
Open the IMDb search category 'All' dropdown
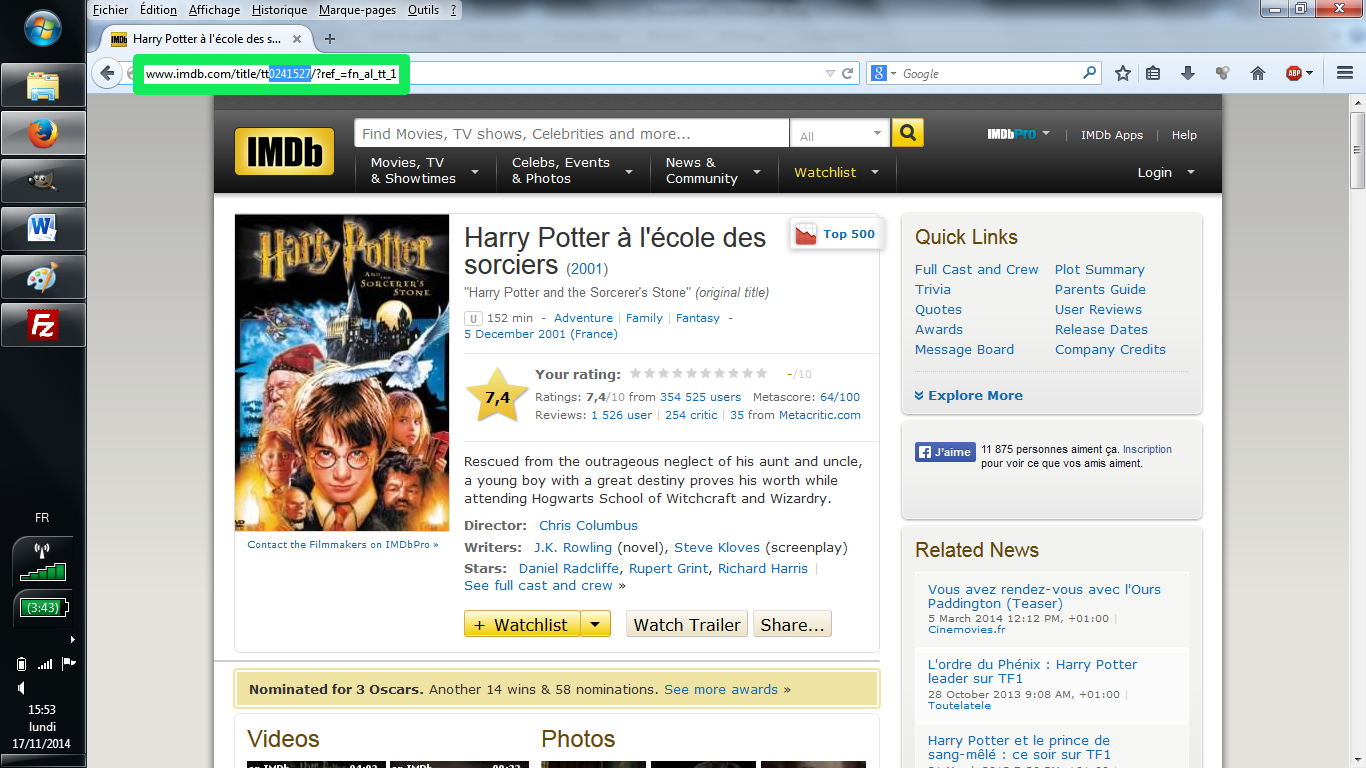click(x=839, y=134)
